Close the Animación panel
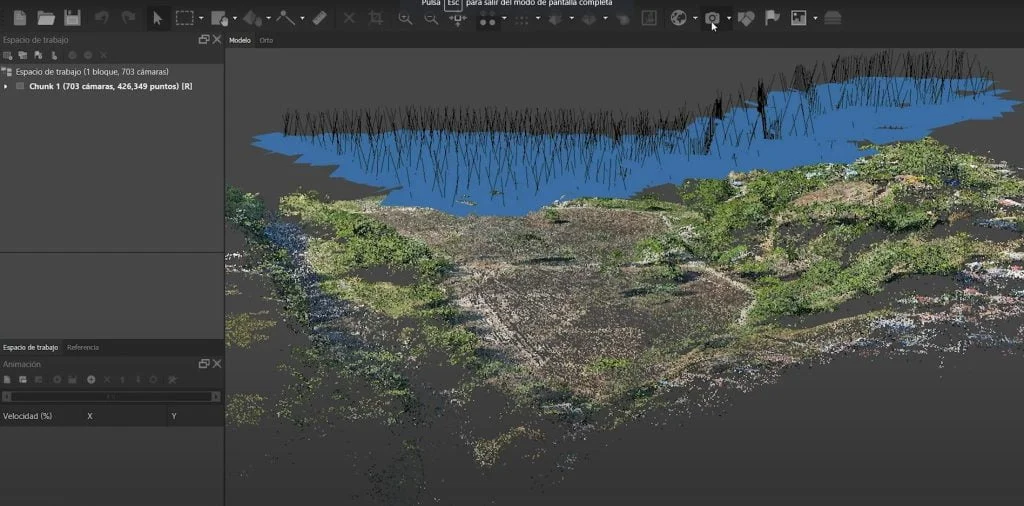This screenshot has height=506, width=1024. point(217,364)
